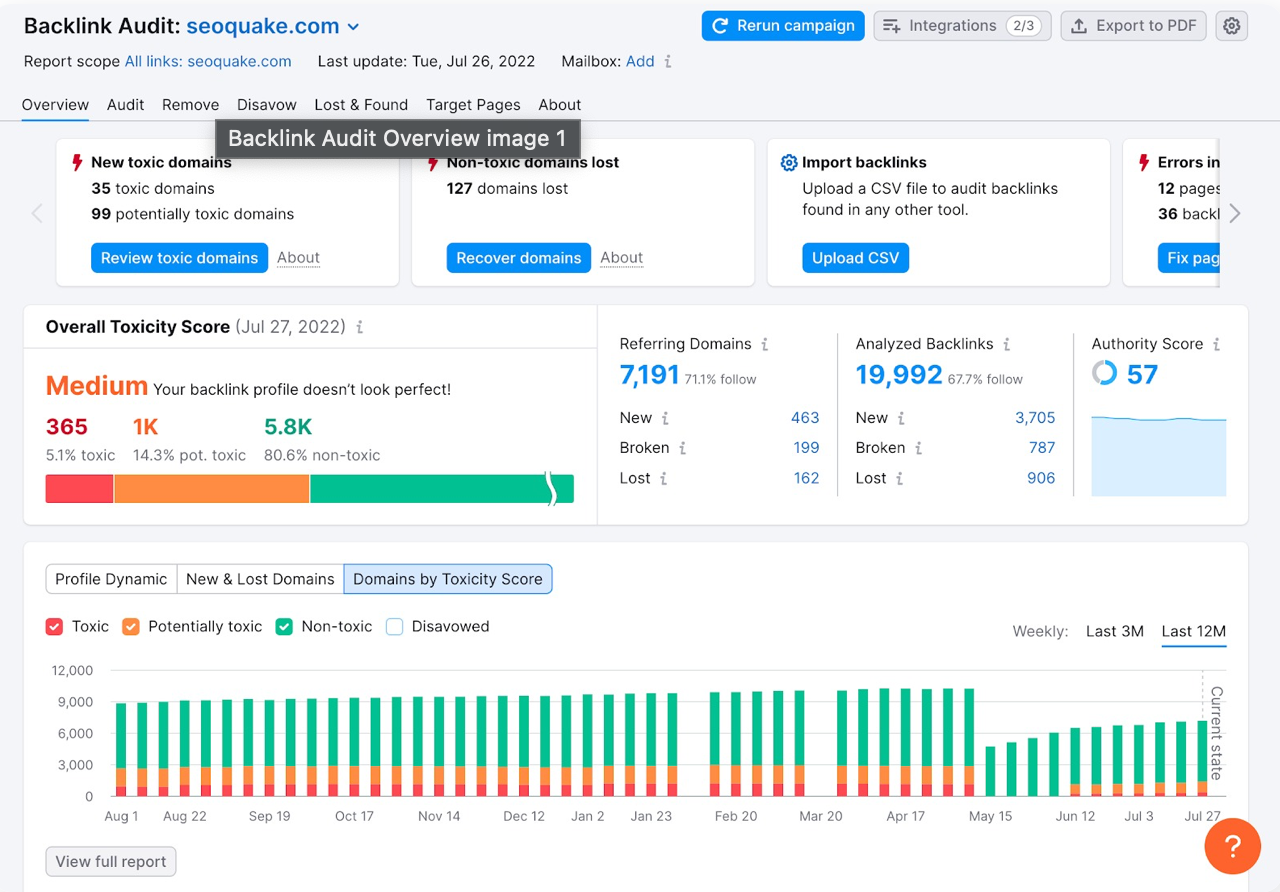
Task: Open the Overview tab
Action: (x=55, y=105)
